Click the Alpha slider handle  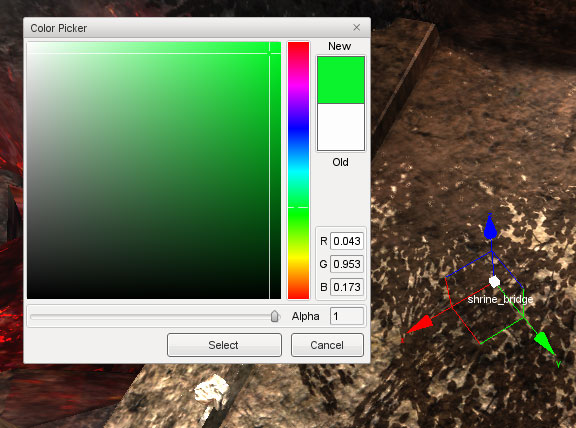[x=274, y=316]
